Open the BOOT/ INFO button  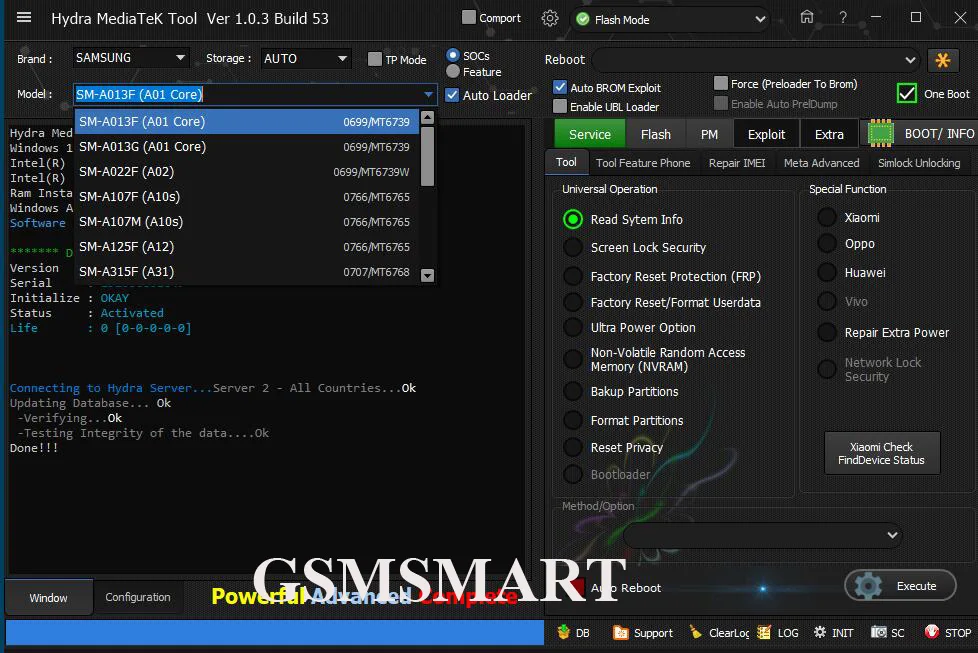919,133
